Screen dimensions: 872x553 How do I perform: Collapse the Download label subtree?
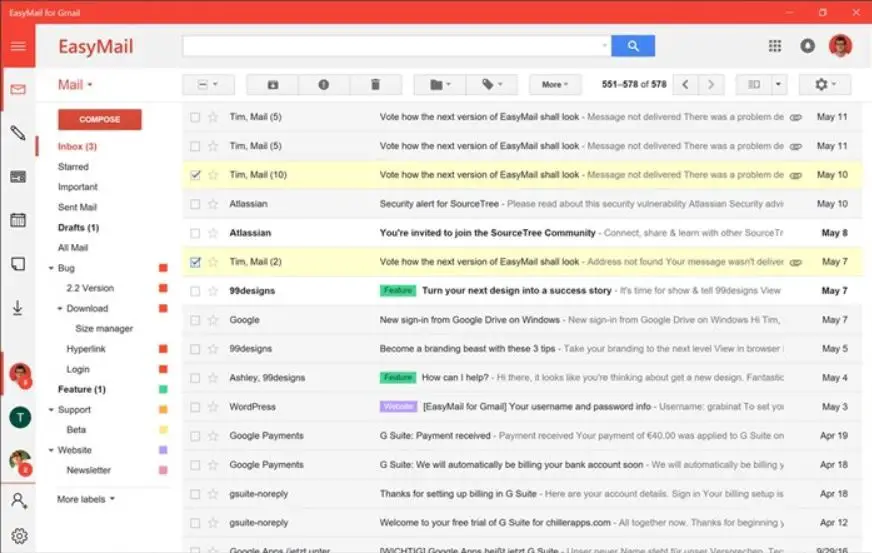[60, 308]
